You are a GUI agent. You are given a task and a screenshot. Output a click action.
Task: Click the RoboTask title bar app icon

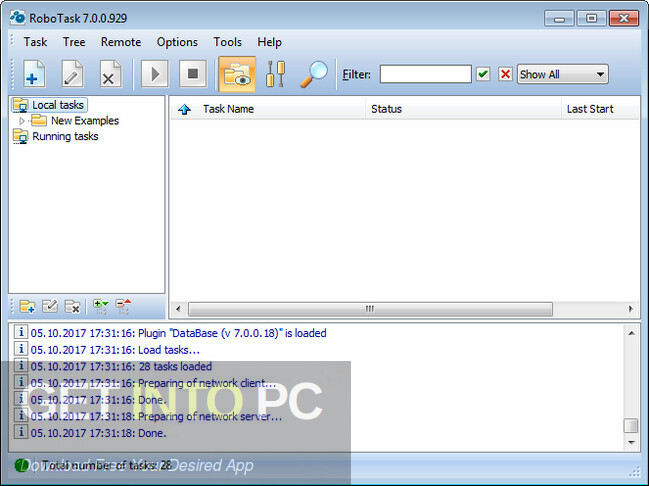click(x=17, y=18)
